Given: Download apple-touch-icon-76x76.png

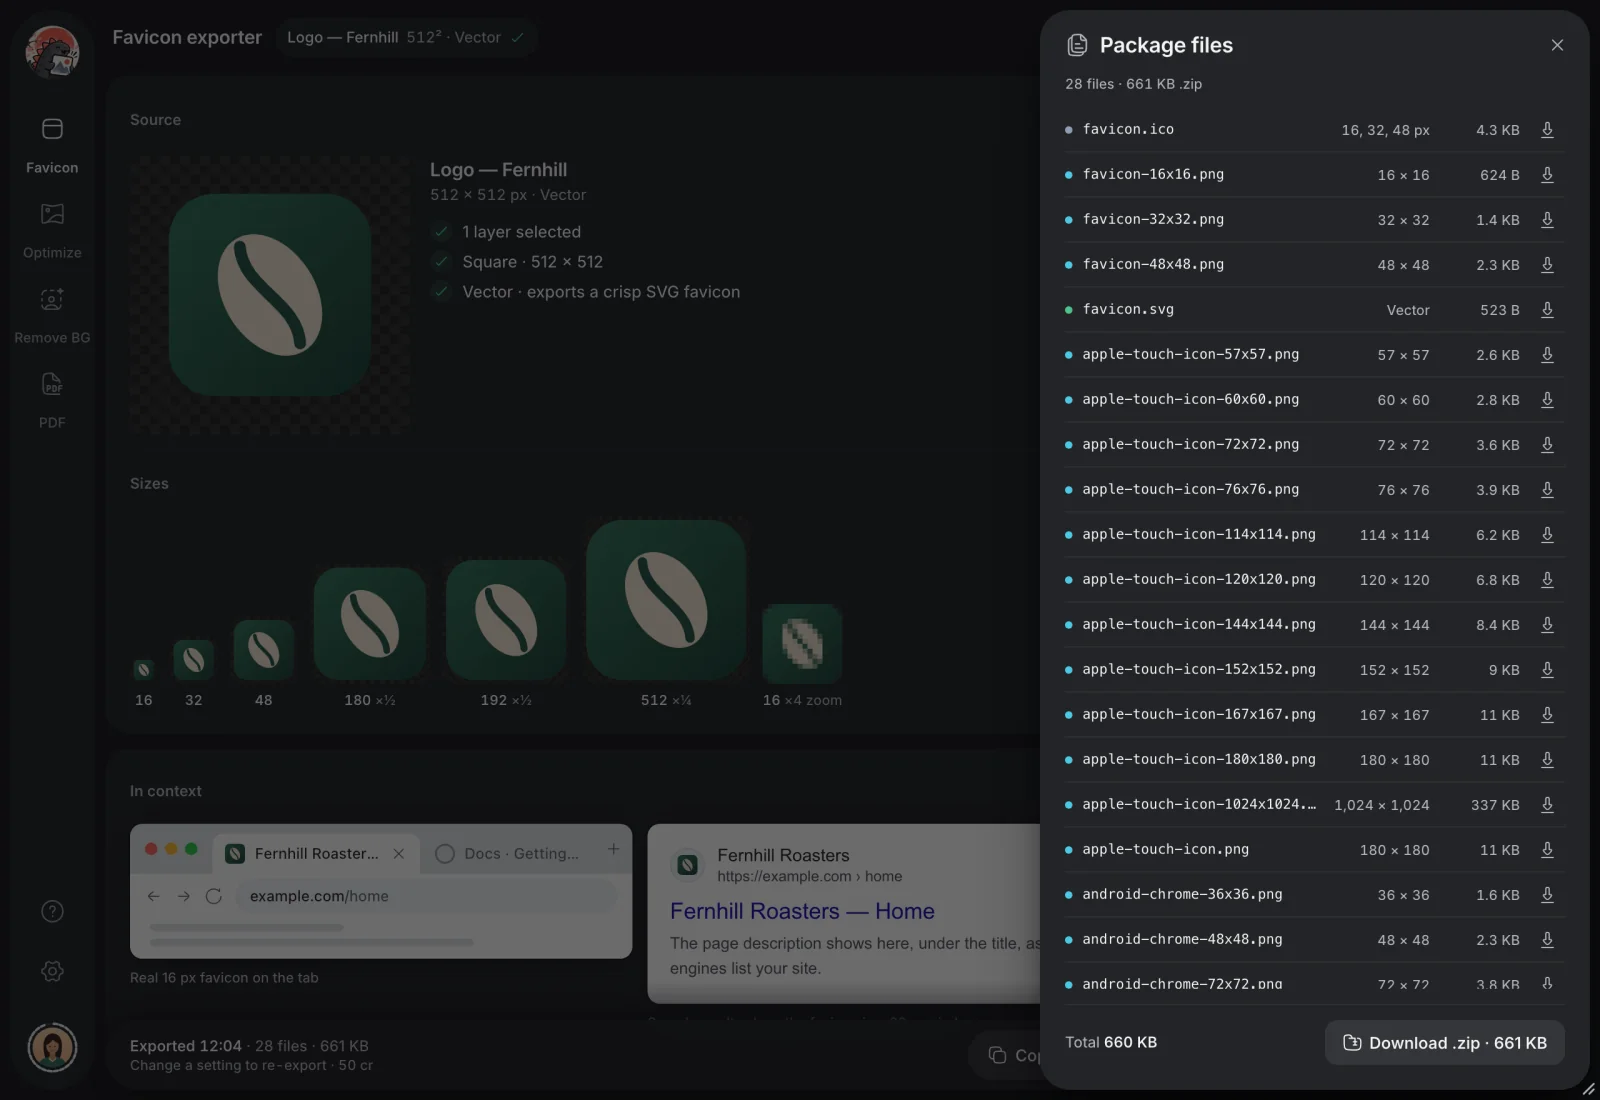Looking at the screenshot, I should (1547, 490).
